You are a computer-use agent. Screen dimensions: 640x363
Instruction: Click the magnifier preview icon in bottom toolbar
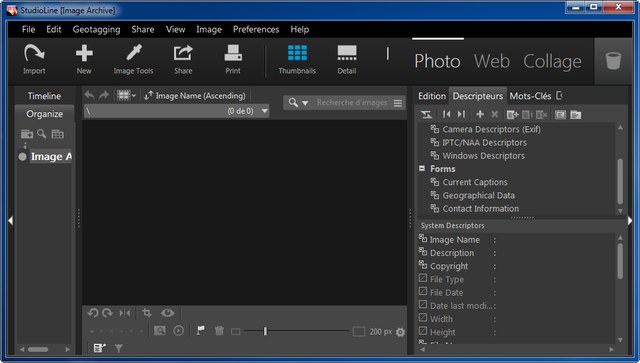pyautogui.click(x=160, y=331)
